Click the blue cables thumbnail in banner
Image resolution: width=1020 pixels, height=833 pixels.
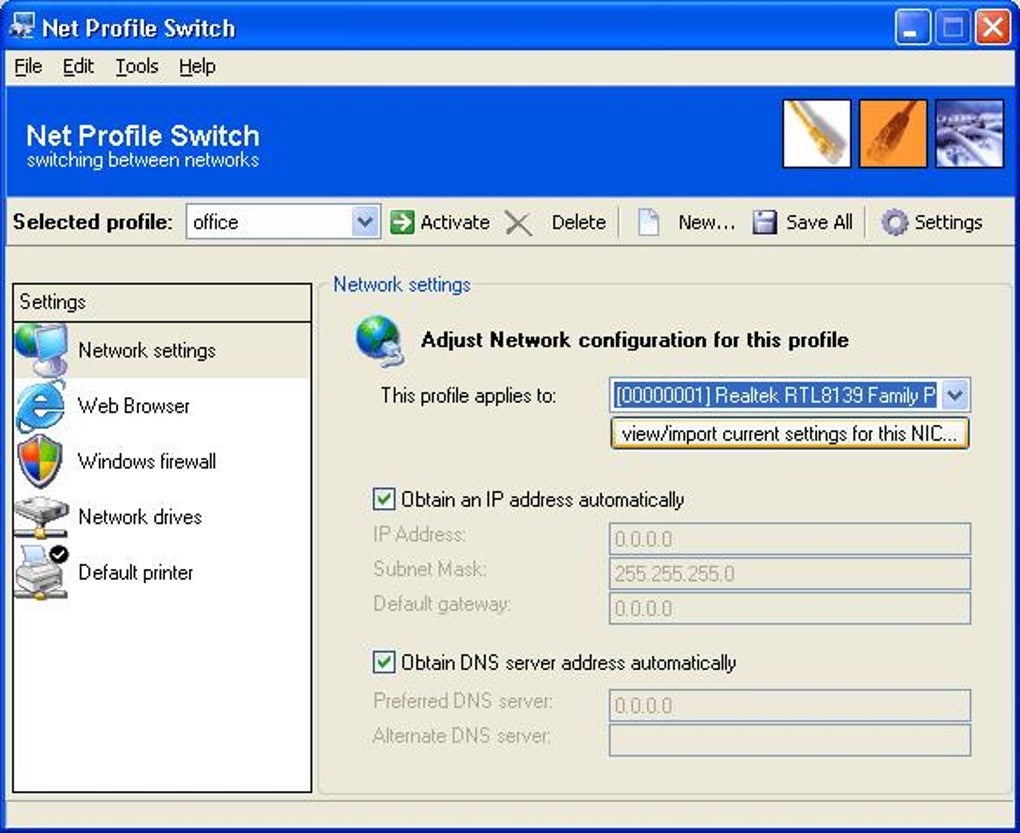coord(969,133)
